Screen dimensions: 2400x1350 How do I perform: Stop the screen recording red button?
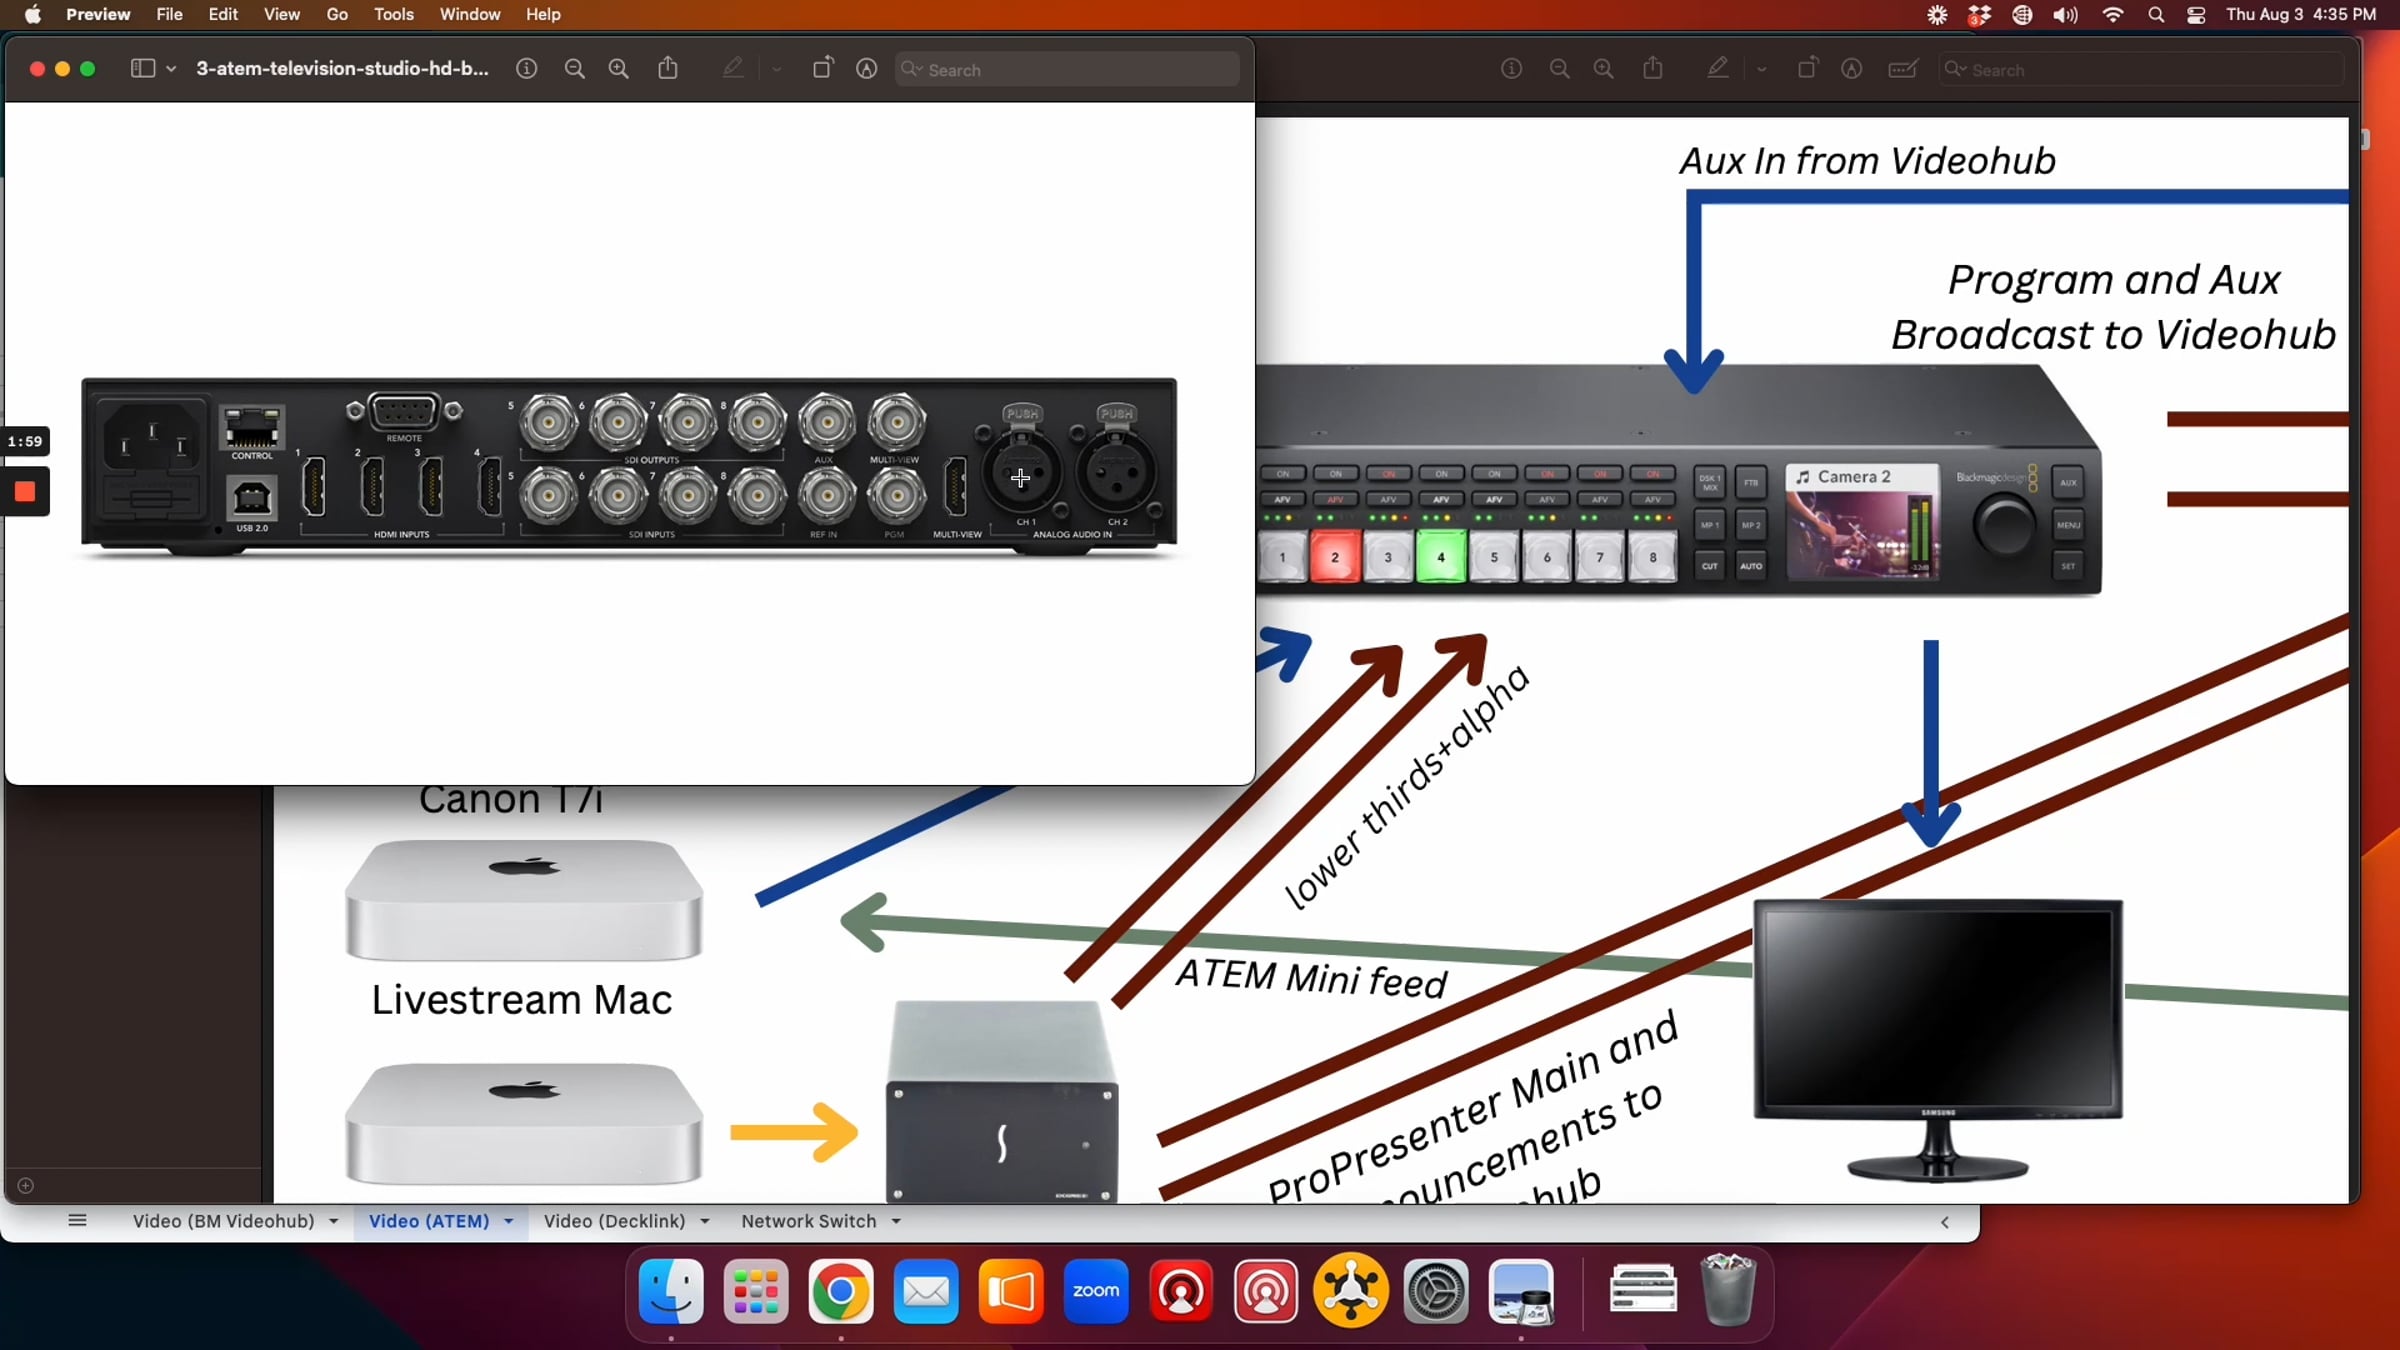25,491
